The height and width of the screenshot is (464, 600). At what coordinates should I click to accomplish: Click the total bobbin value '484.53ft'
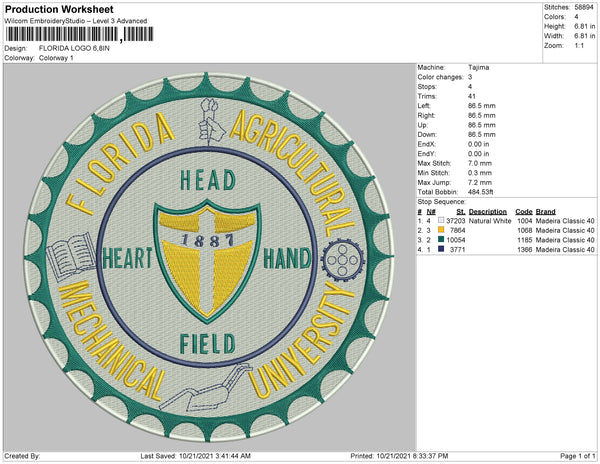481,192
